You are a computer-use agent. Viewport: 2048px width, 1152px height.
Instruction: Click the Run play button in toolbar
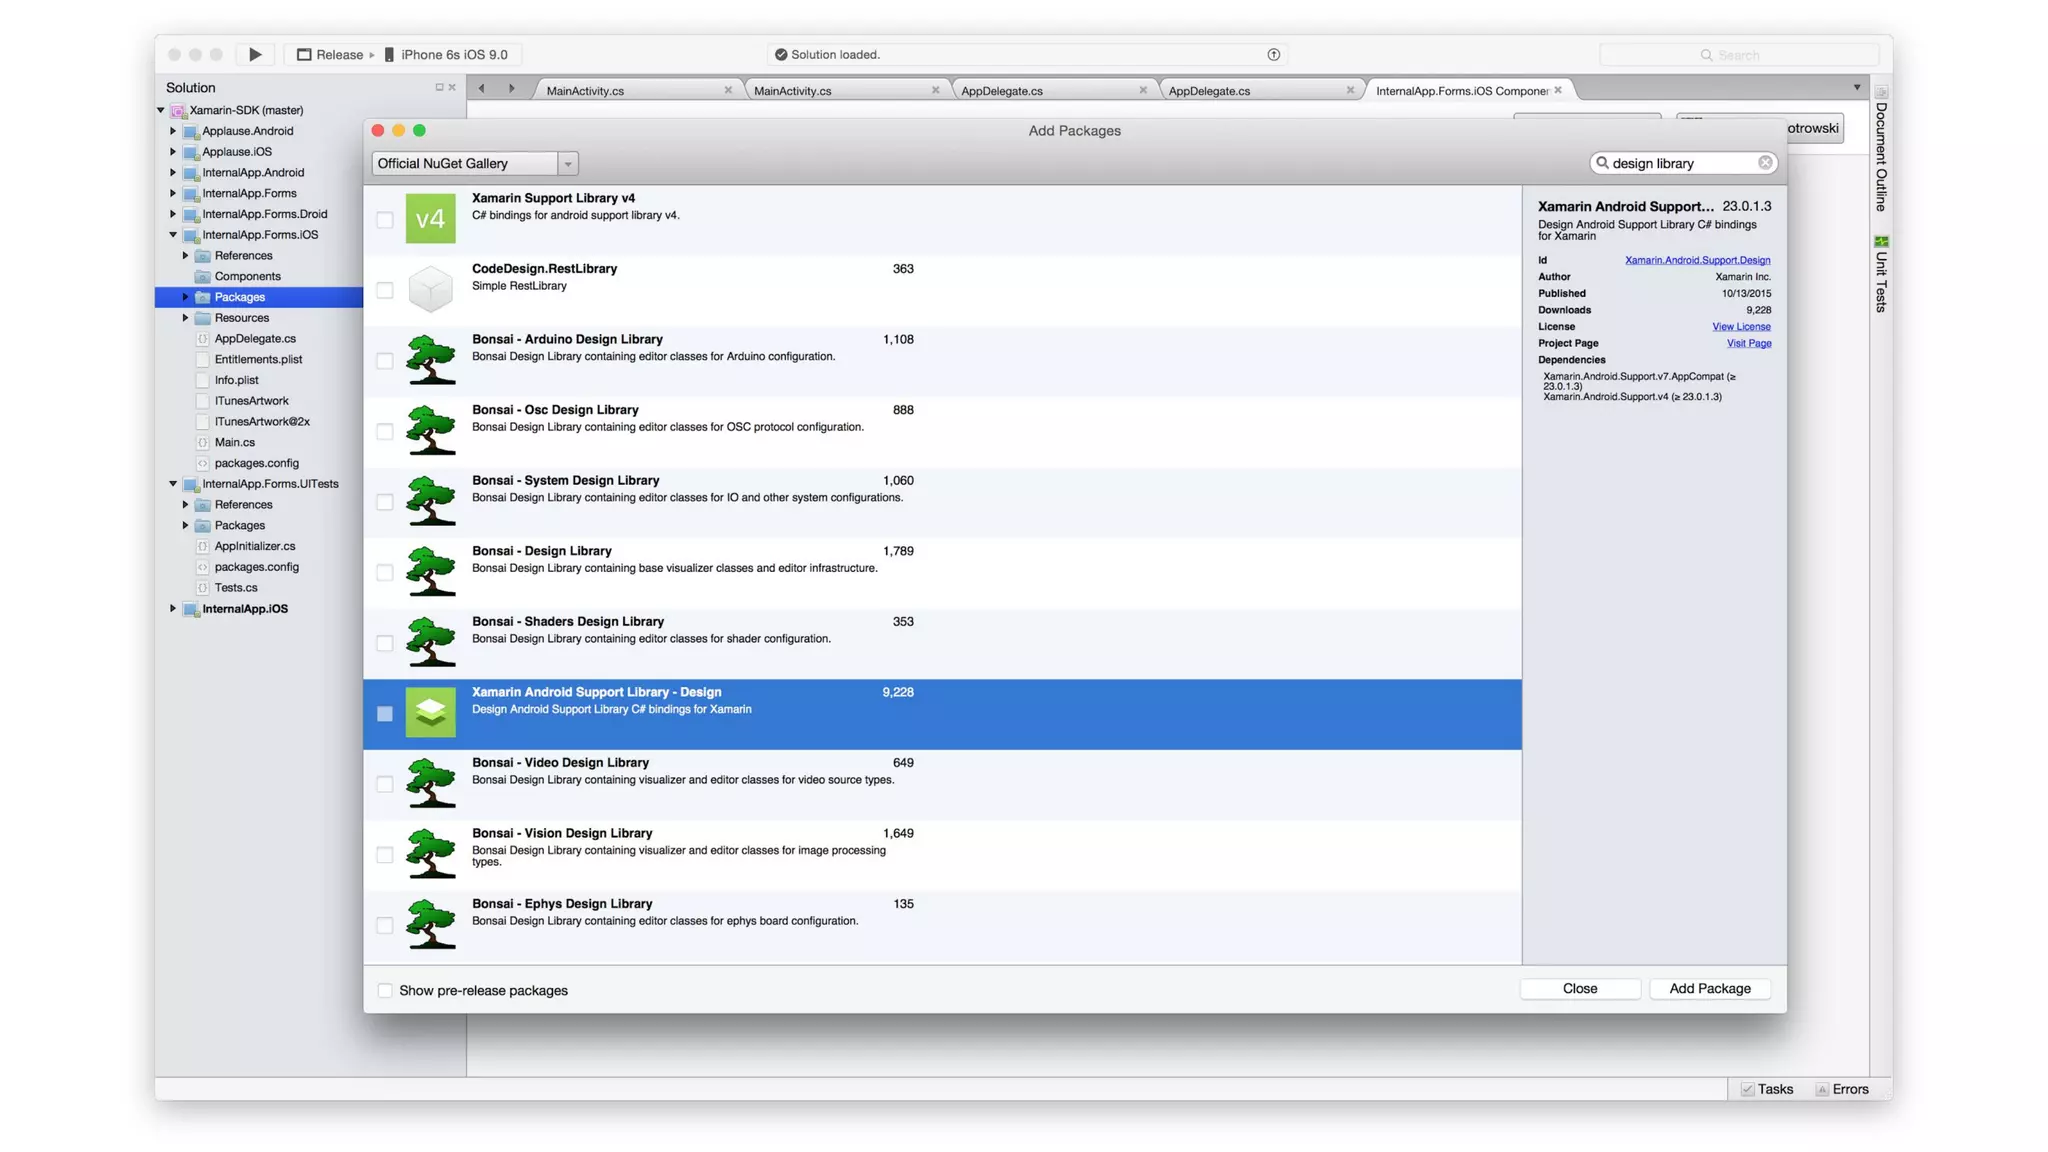[255, 54]
